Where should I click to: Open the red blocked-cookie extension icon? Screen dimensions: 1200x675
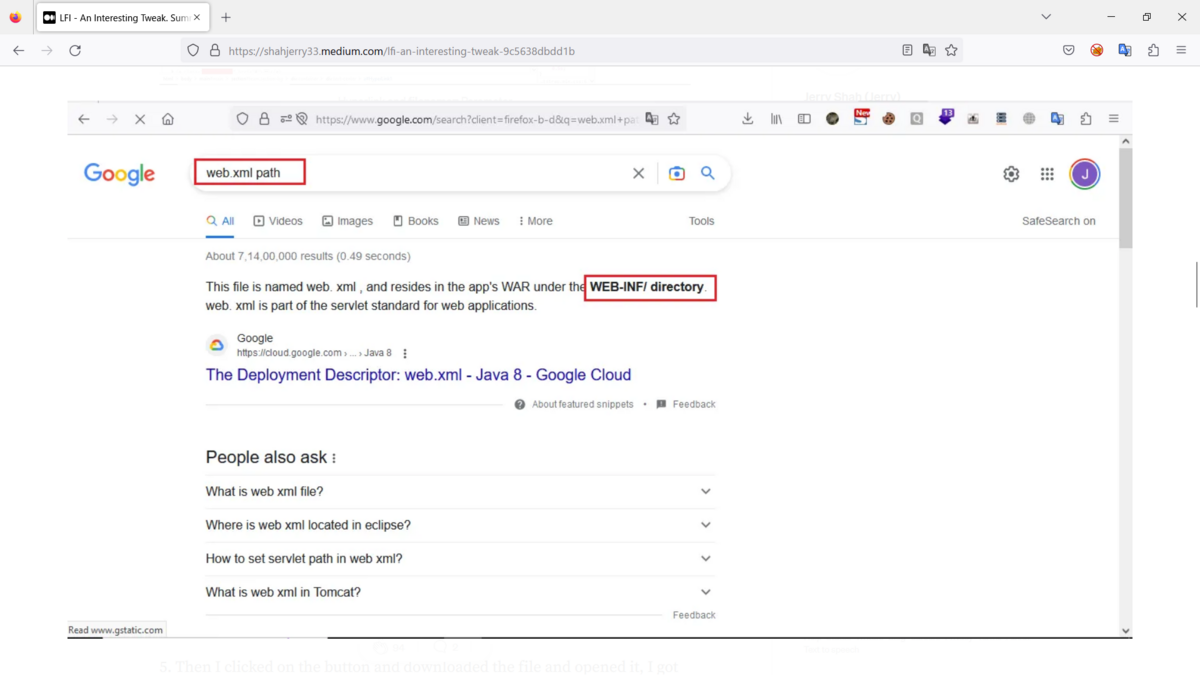click(x=1097, y=50)
